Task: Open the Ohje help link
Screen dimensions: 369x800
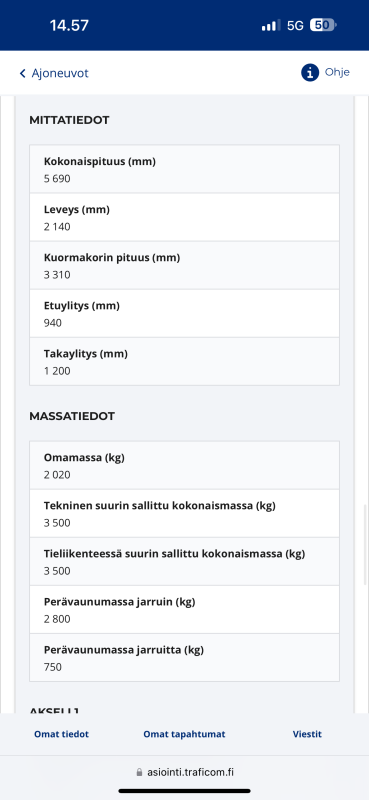Action: coord(325,72)
